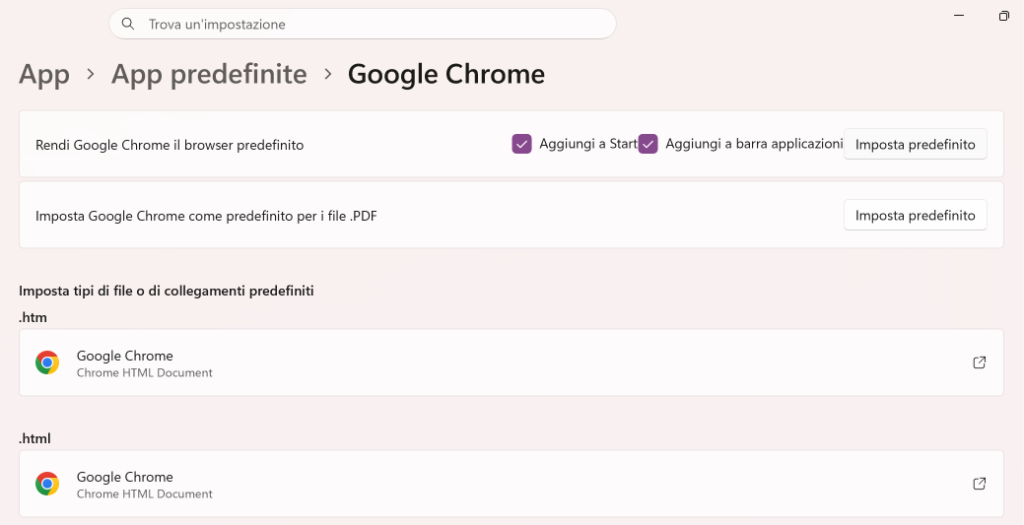
Task: Click the search magnifier icon
Action: pyautogui.click(x=128, y=24)
